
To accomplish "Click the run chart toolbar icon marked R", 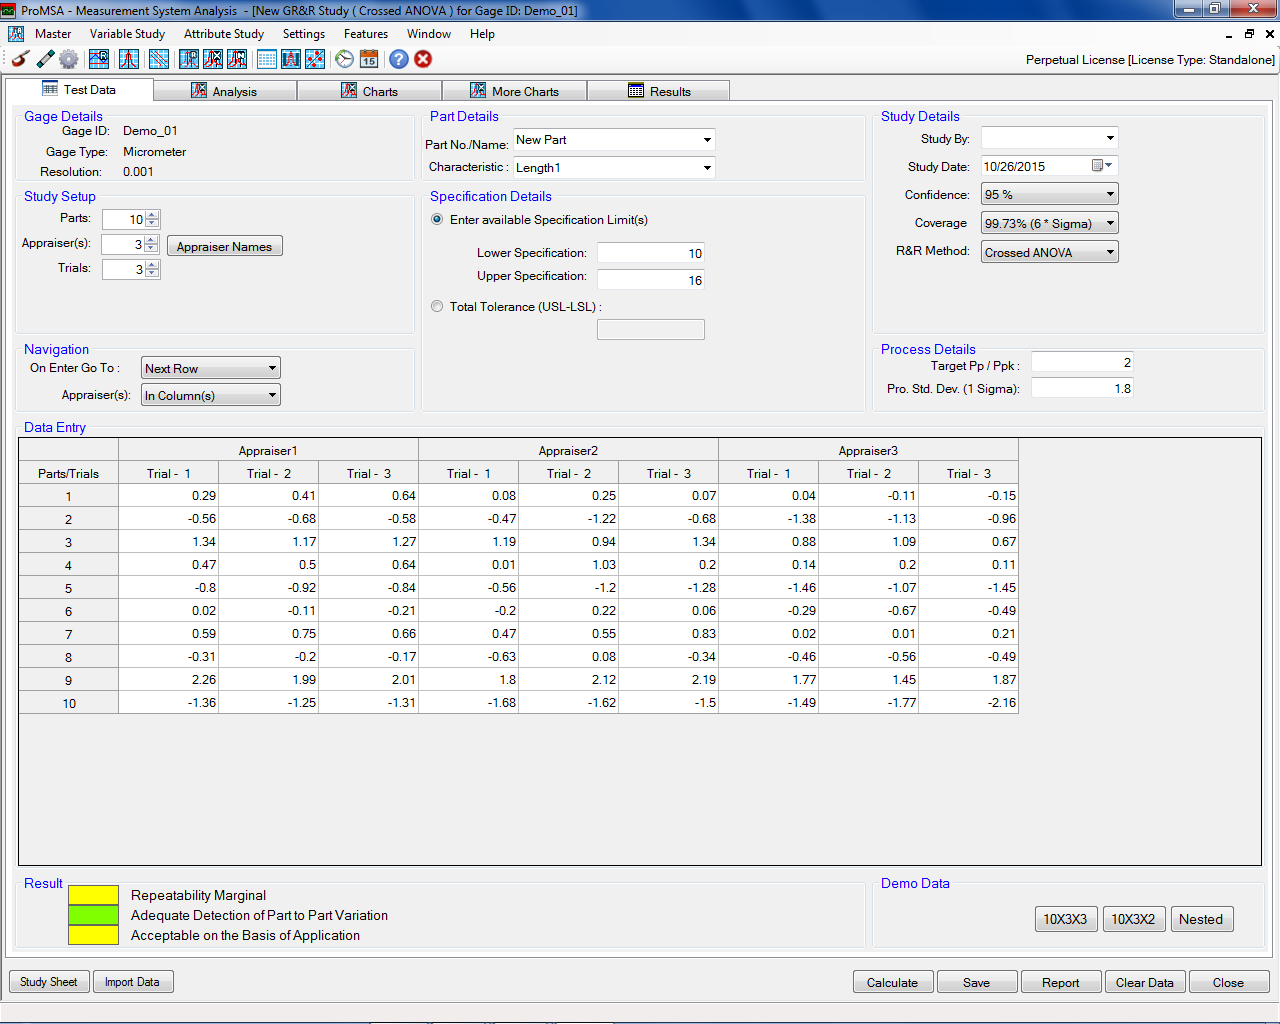I will (x=99, y=59).
